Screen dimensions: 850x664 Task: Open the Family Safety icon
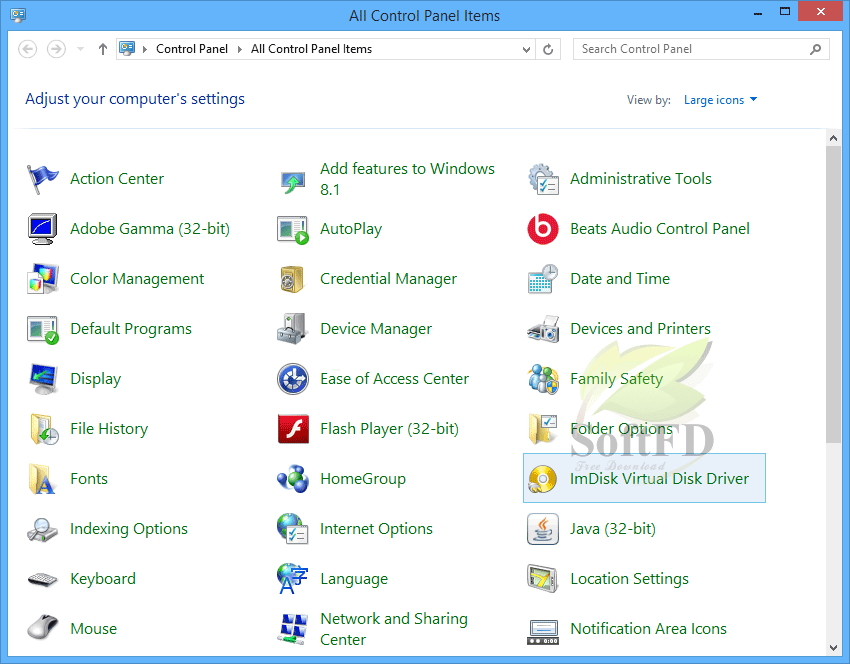click(543, 379)
